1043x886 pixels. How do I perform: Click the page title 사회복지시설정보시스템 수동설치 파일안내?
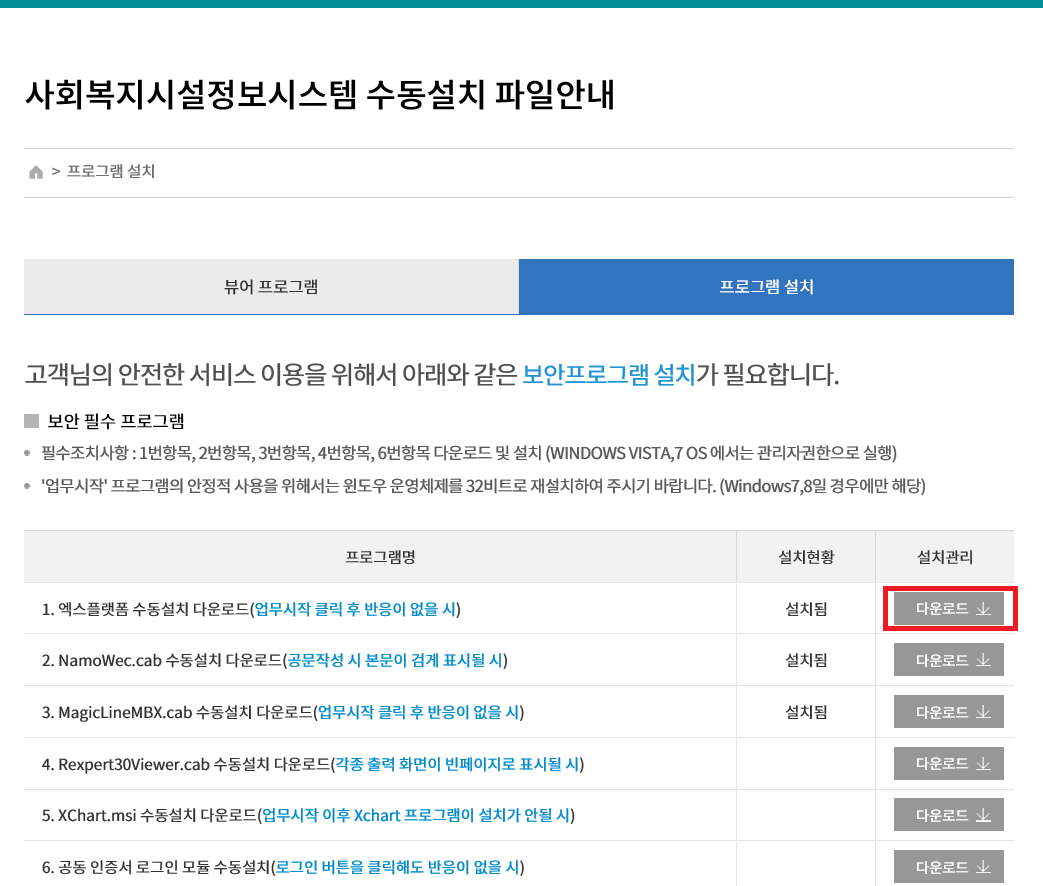[x=320, y=94]
